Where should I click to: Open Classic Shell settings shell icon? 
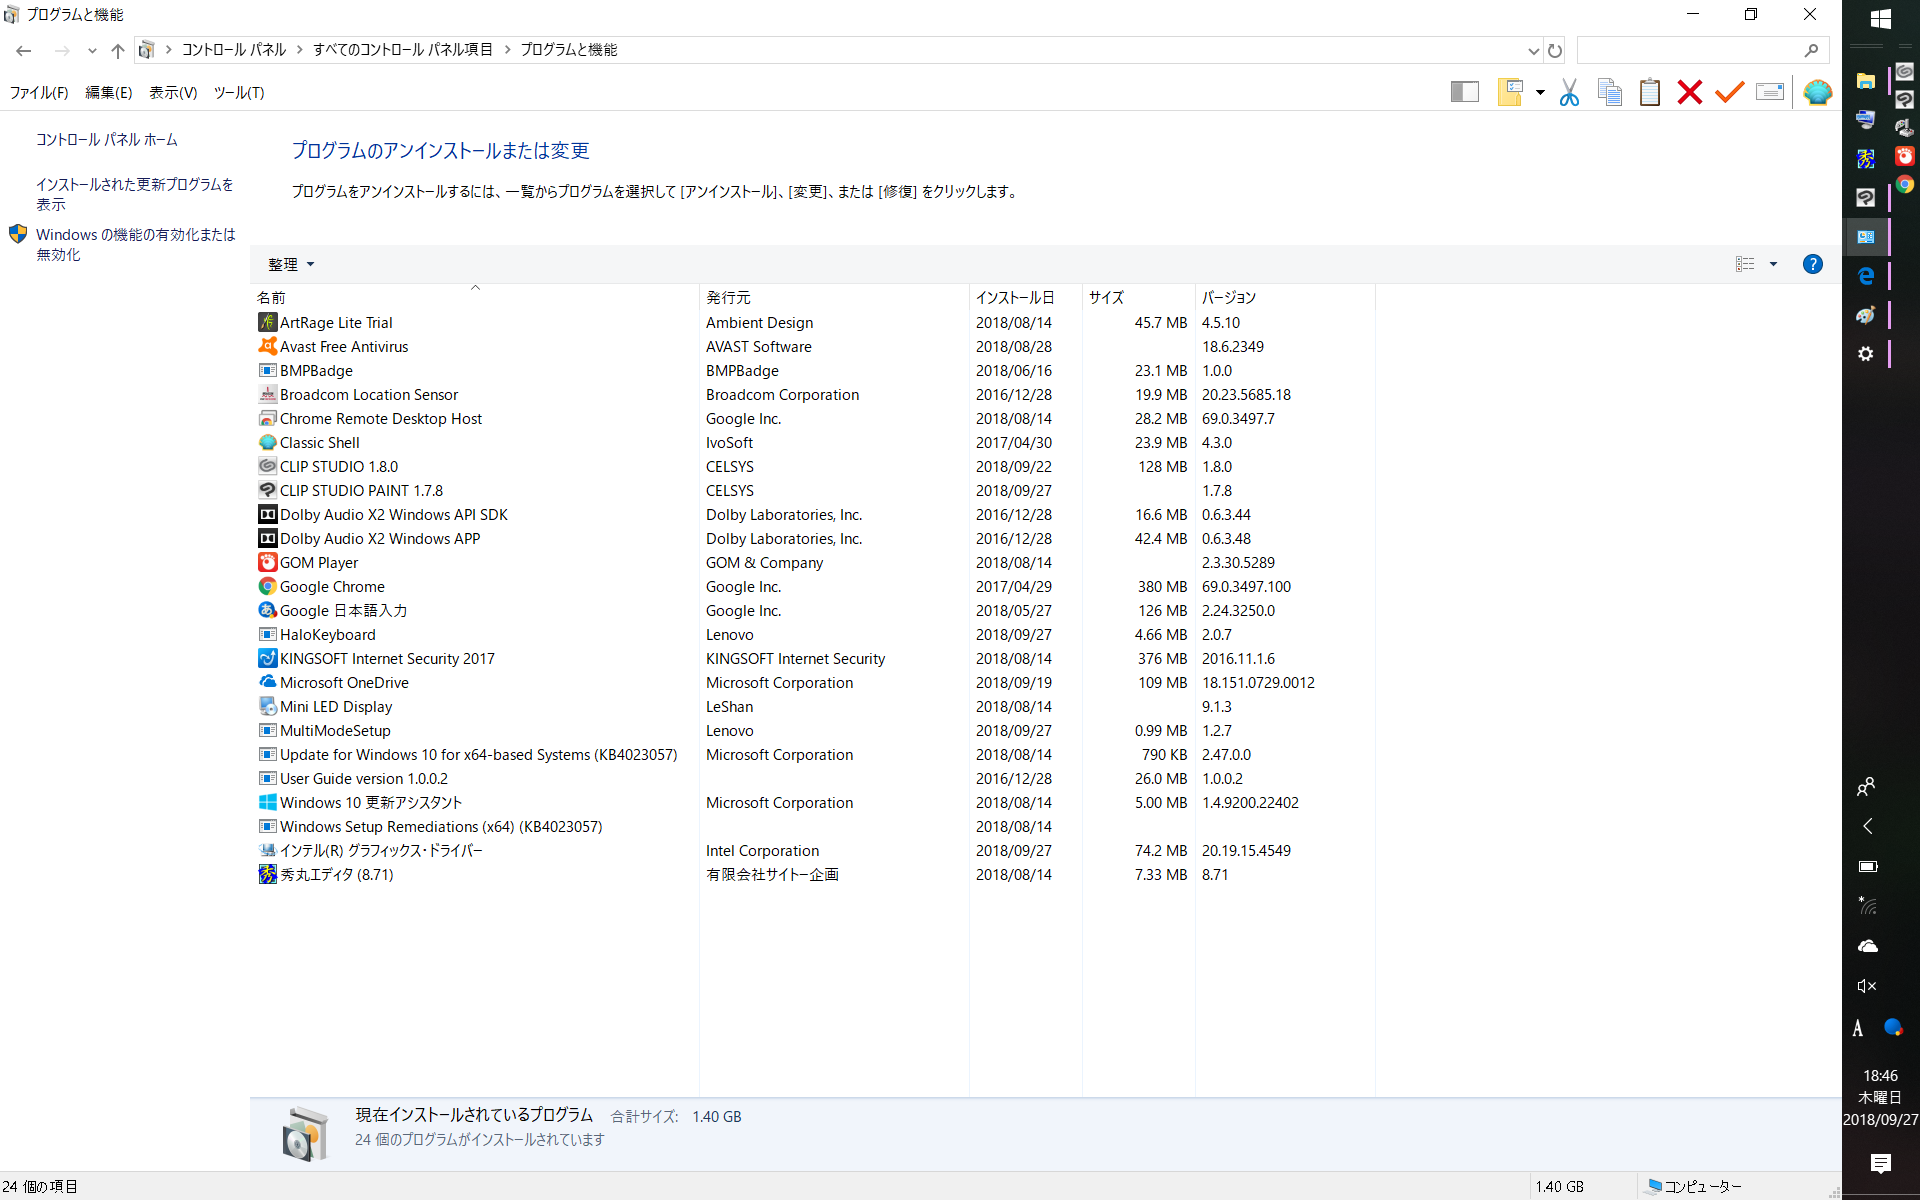tap(1817, 93)
